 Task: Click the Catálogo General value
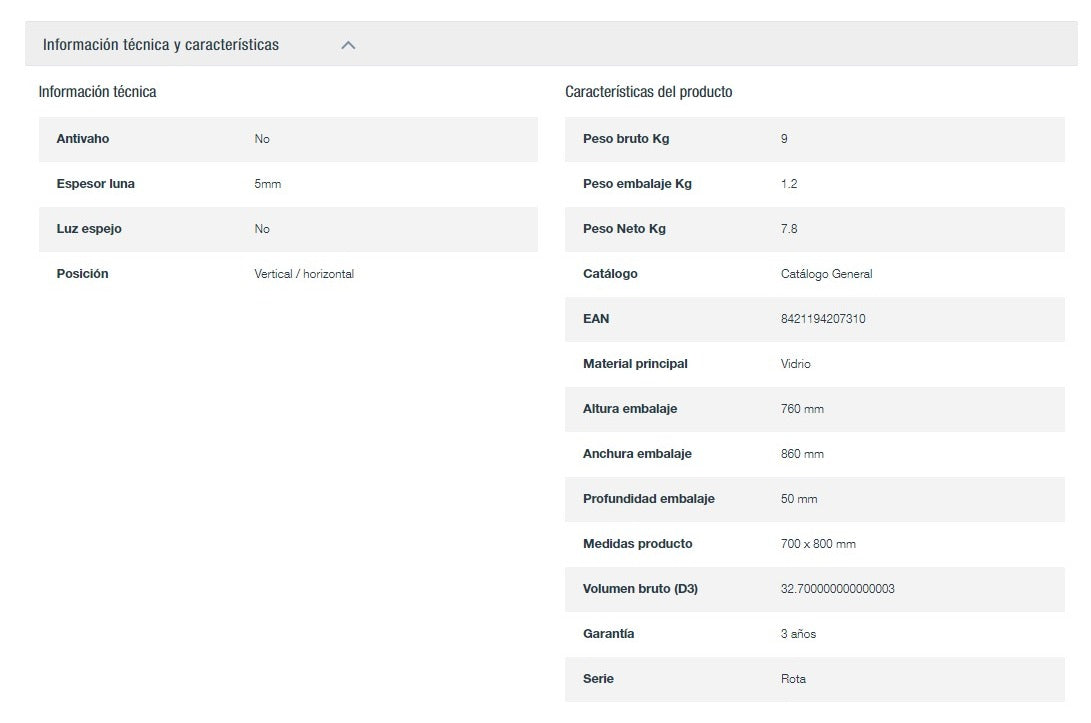(826, 274)
